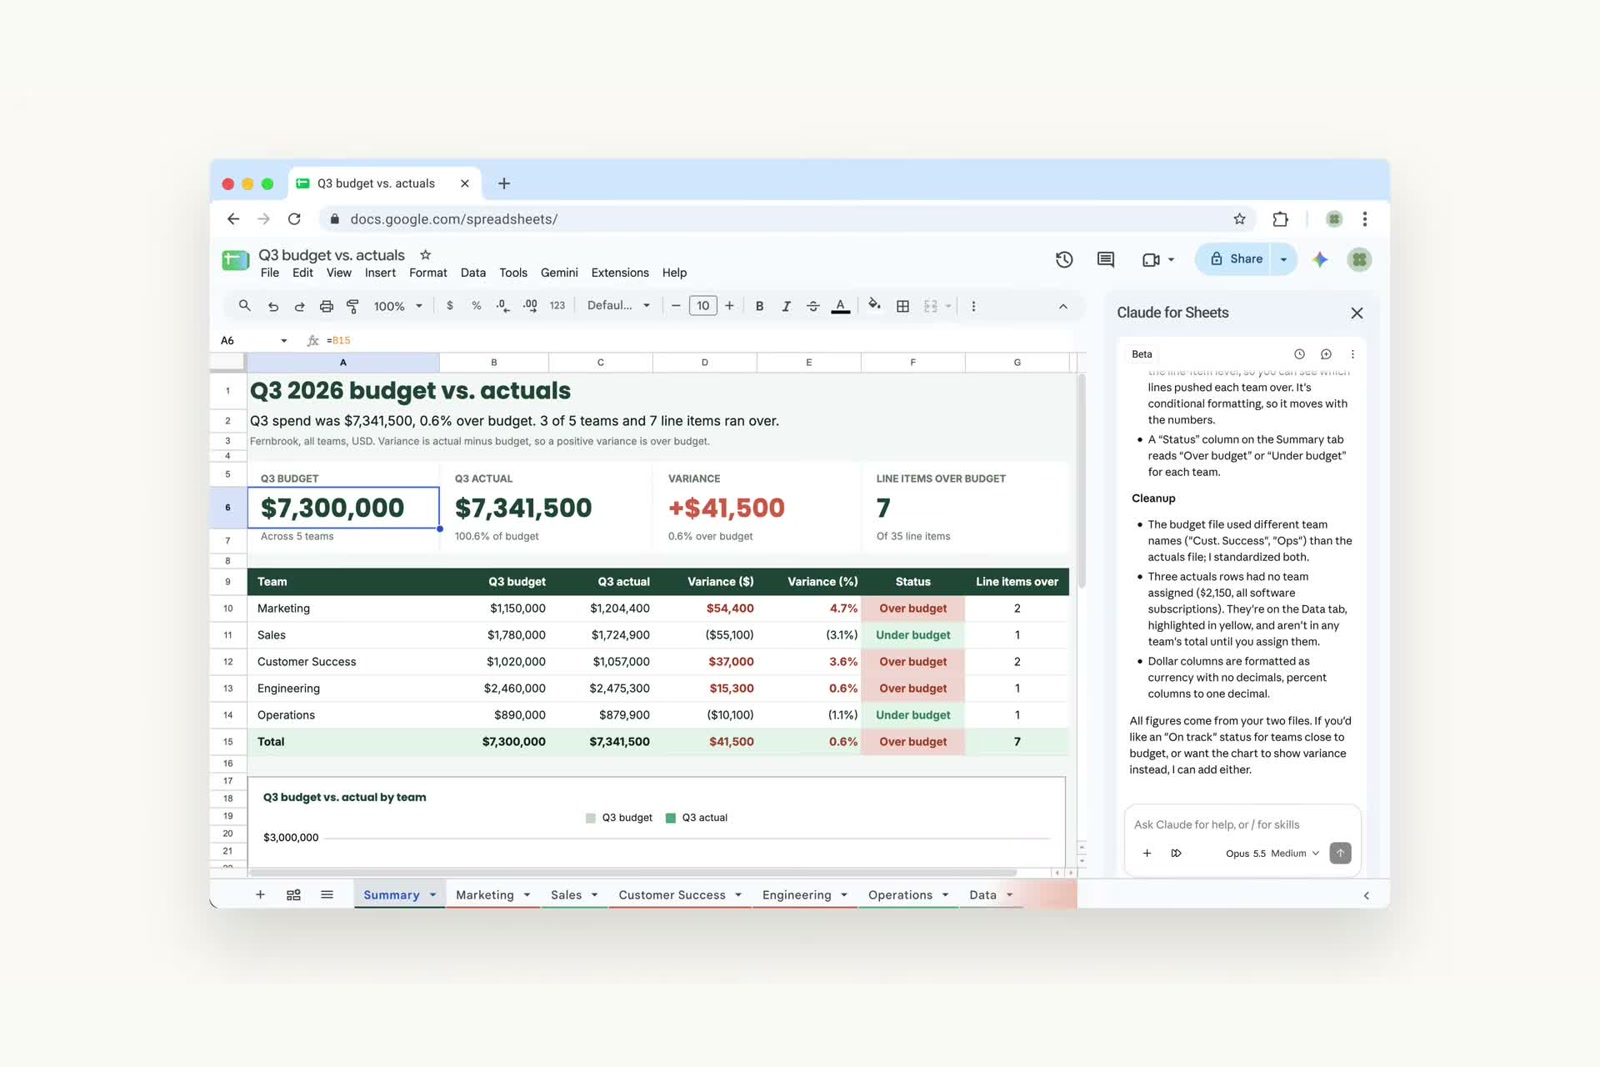The image size is (1600, 1067).
Task: Click the Share button
Action: (x=1236, y=259)
